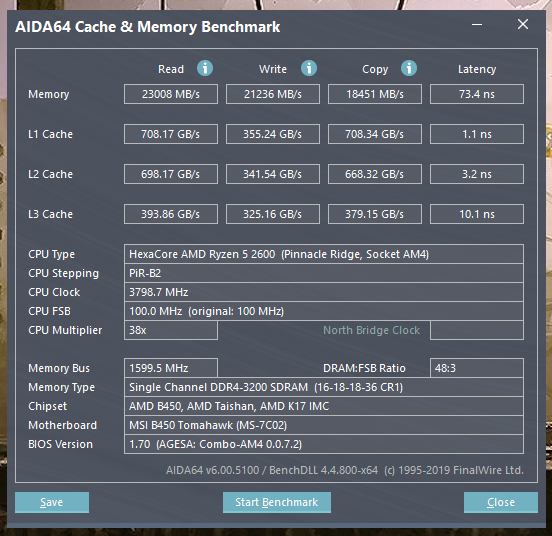Click the Close button

501,502
